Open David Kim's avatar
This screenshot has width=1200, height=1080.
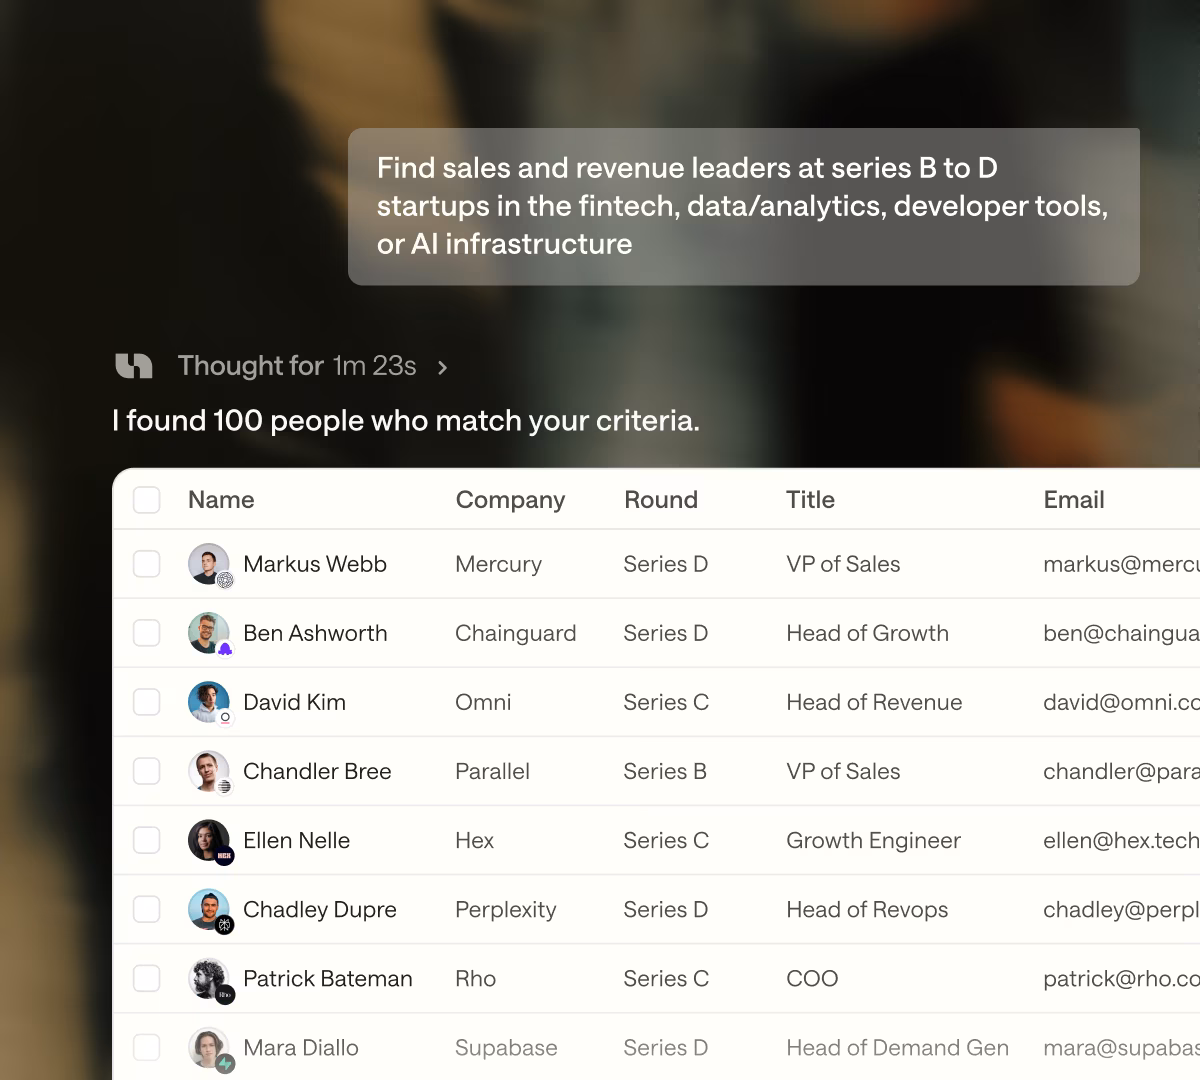[x=209, y=702]
